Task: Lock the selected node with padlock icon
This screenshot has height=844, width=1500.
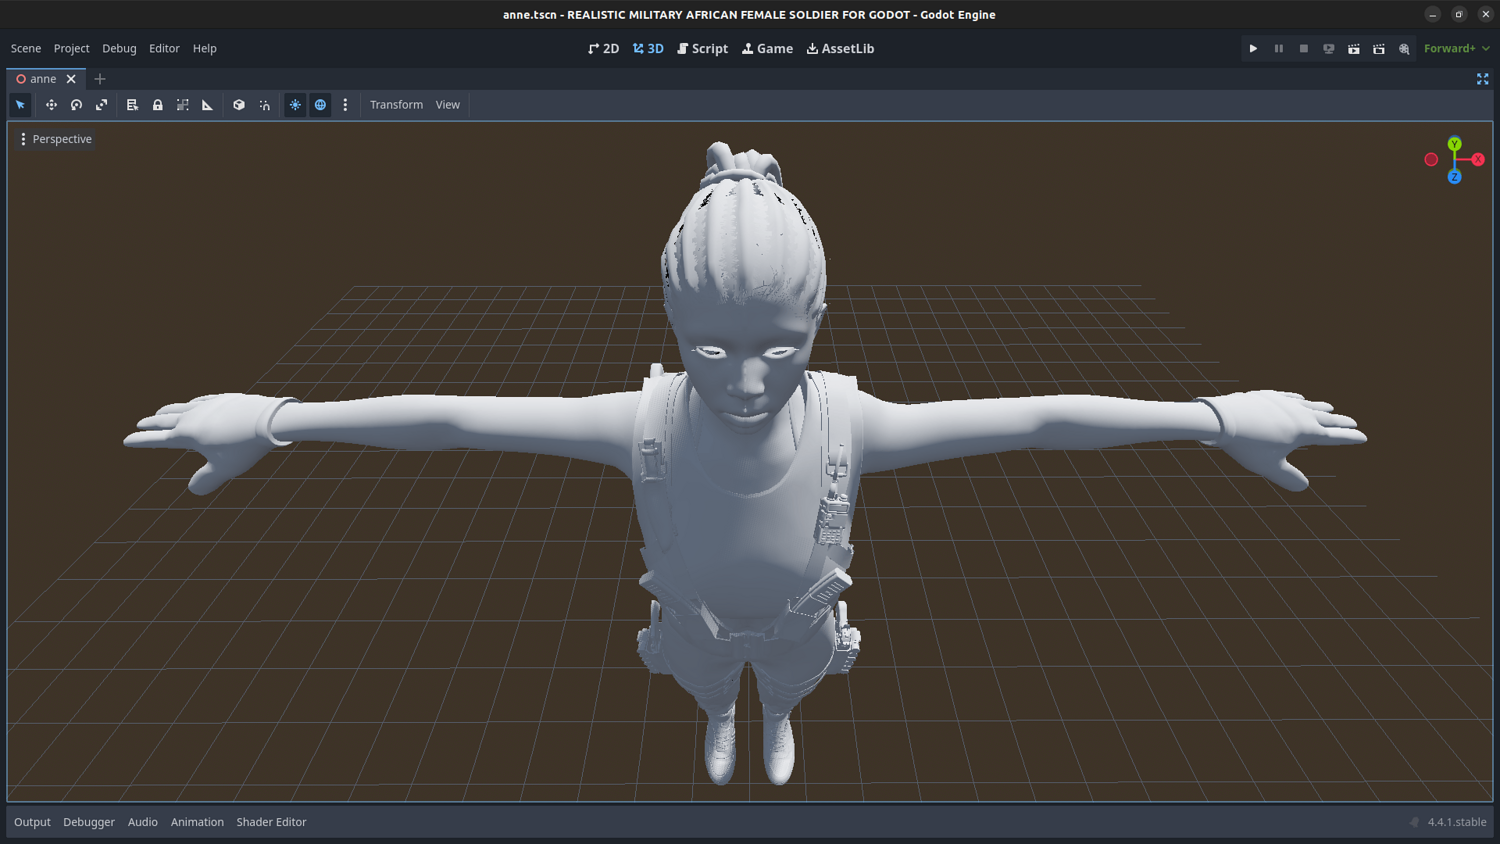Action: click(157, 105)
